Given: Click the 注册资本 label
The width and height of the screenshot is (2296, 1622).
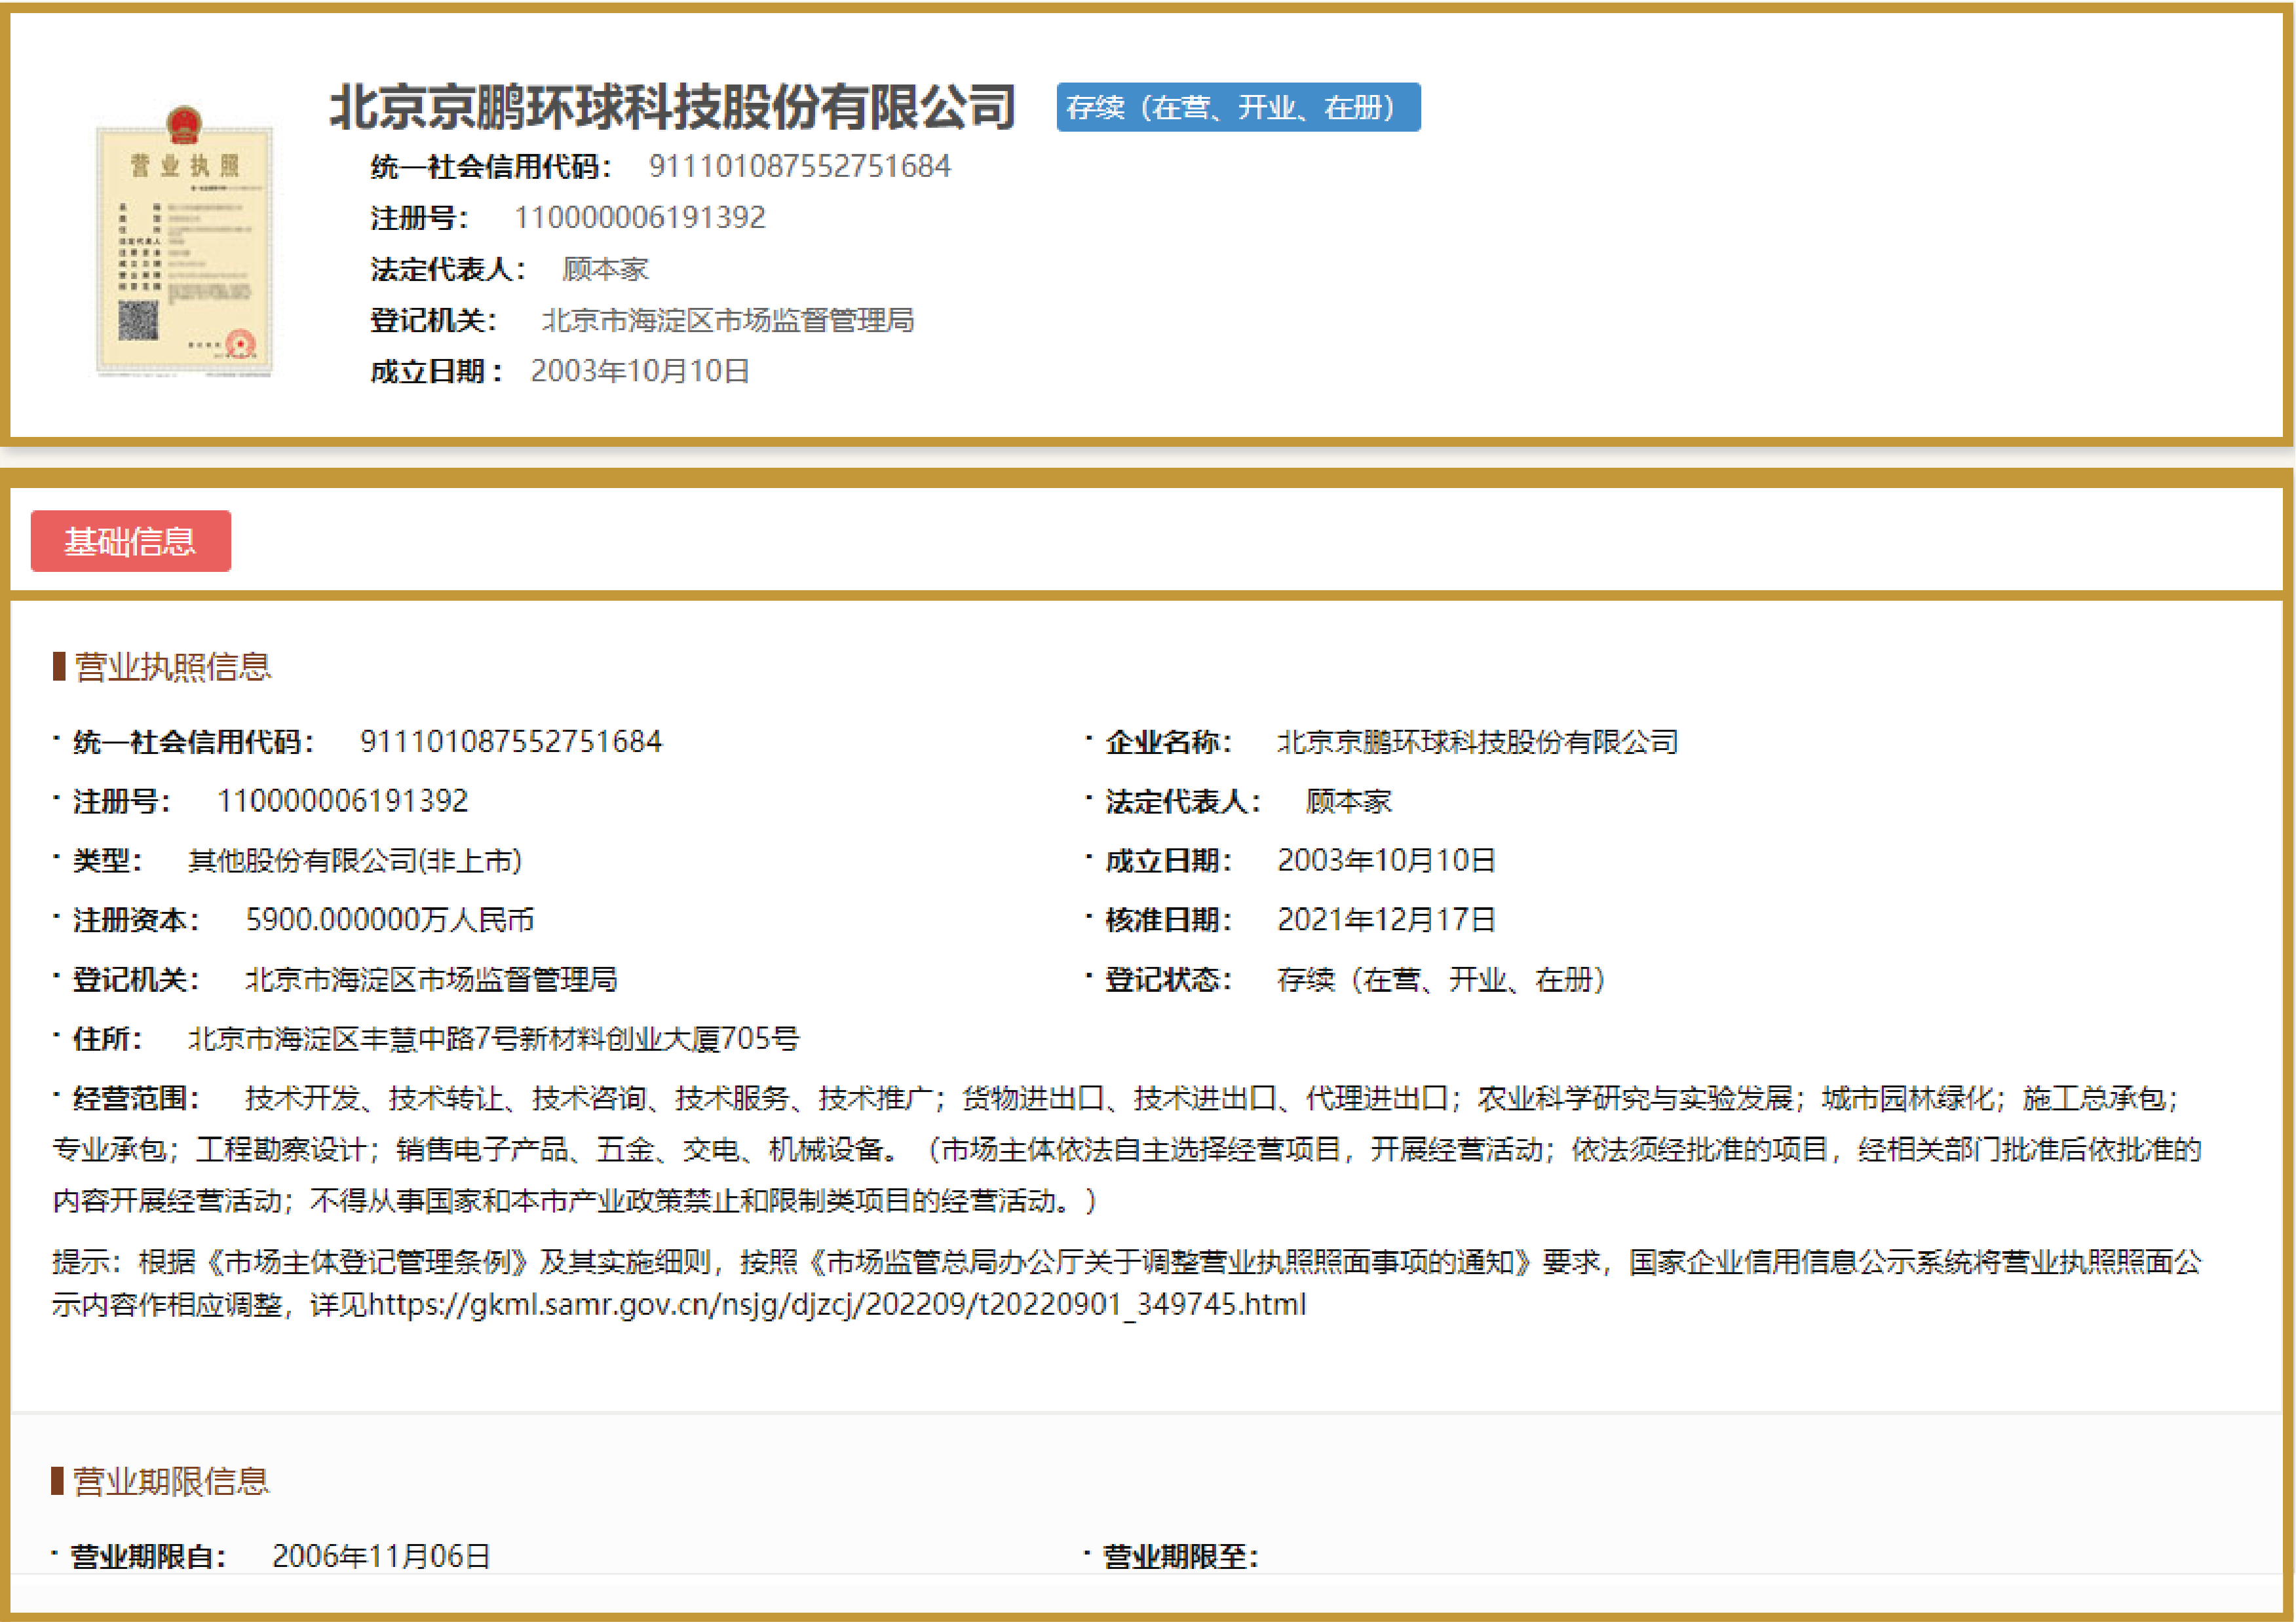Looking at the screenshot, I should coord(136,919).
